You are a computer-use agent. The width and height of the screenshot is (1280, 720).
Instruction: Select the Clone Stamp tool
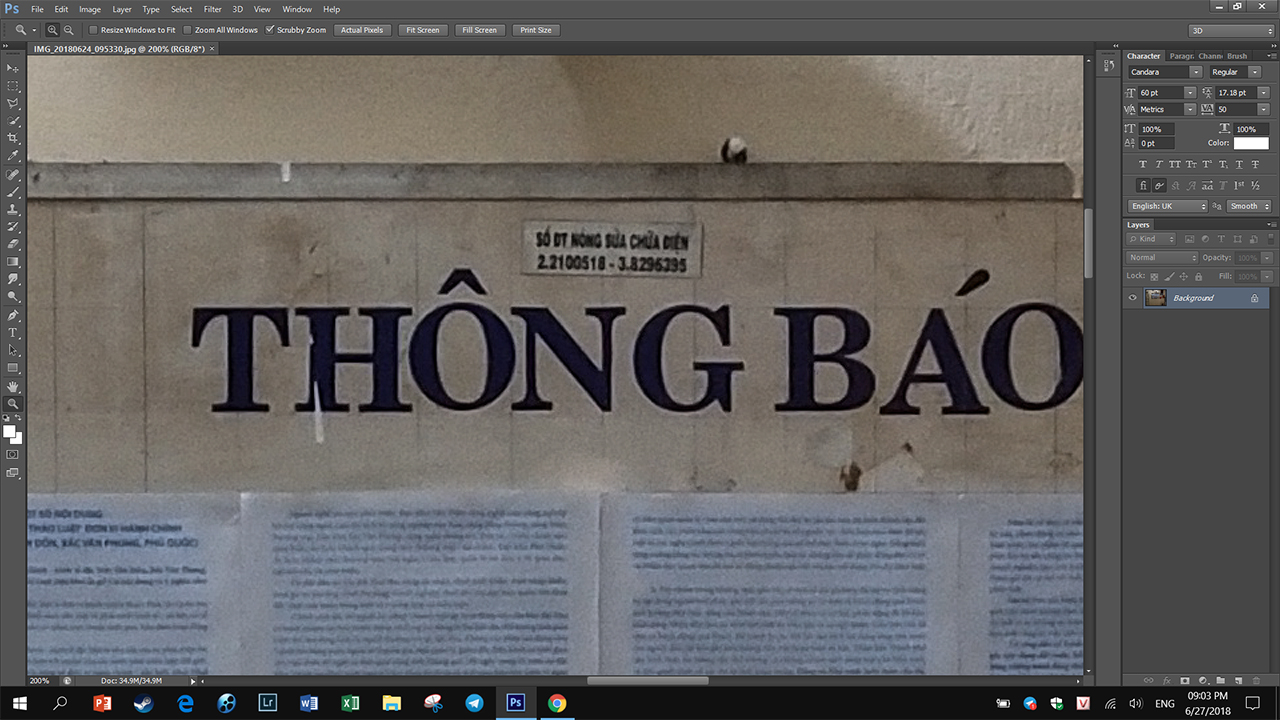click(x=13, y=209)
